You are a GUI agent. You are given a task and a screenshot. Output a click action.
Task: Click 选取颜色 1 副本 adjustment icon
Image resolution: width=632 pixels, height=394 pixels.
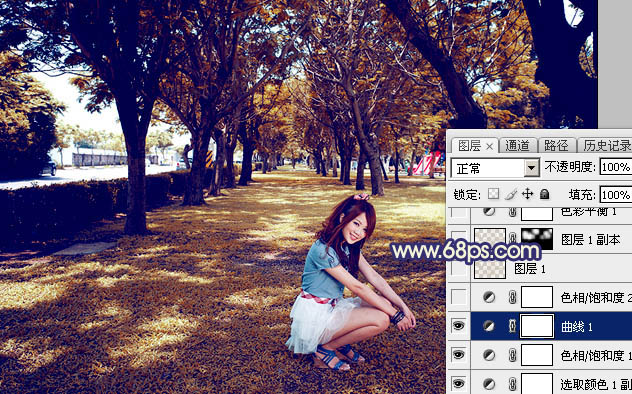pos(489,384)
